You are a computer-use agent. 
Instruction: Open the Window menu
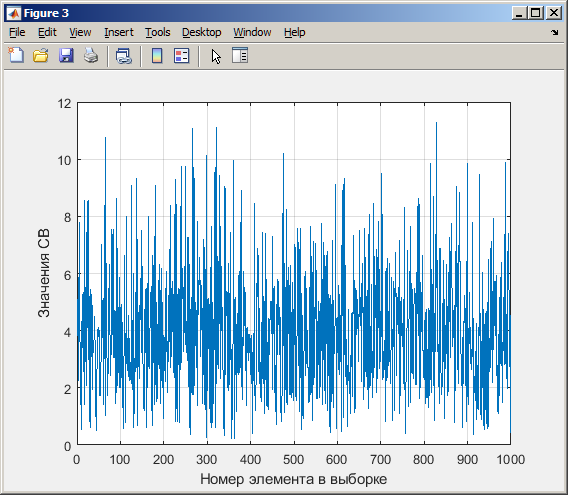pyautogui.click(x=252, y=32)
